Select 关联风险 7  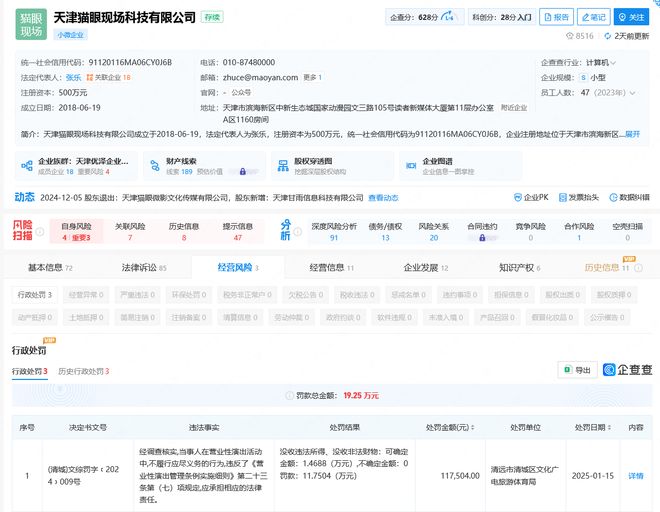[130, 232]
